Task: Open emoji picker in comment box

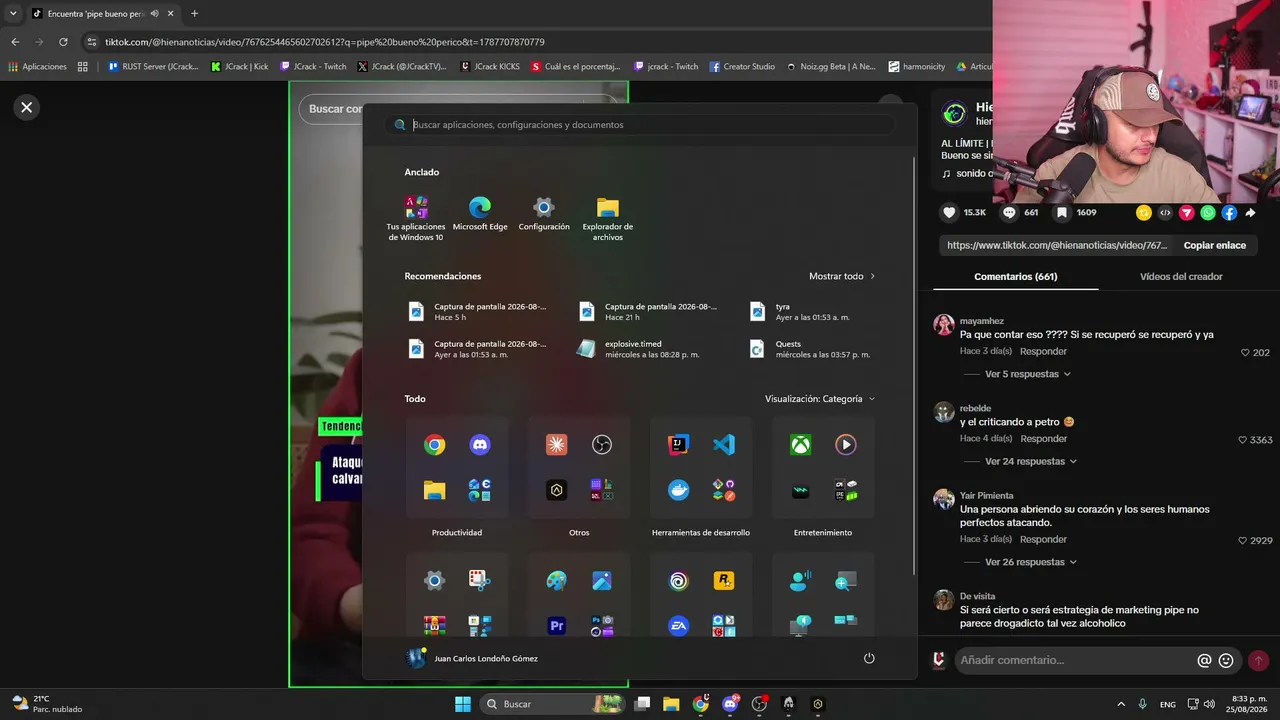Action: click(x=1226, y=660)
